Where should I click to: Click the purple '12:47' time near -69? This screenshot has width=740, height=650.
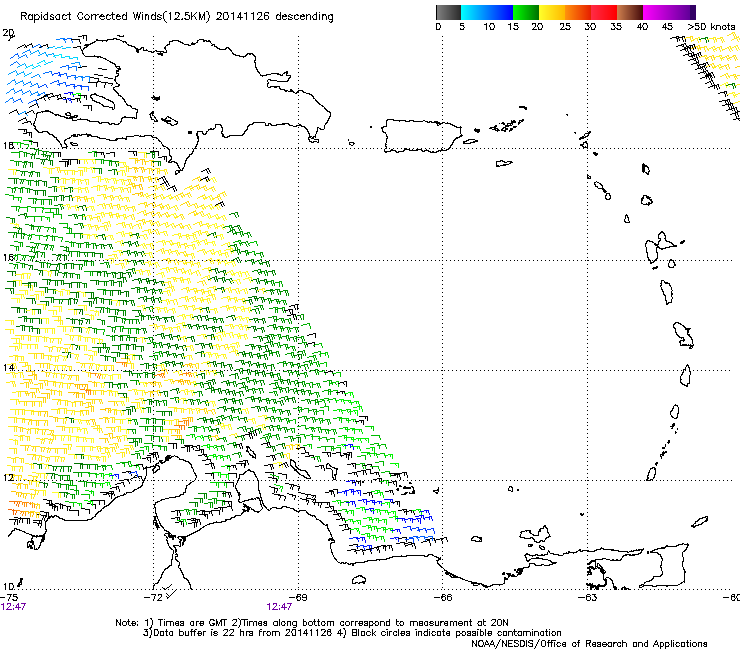[279, 606]
